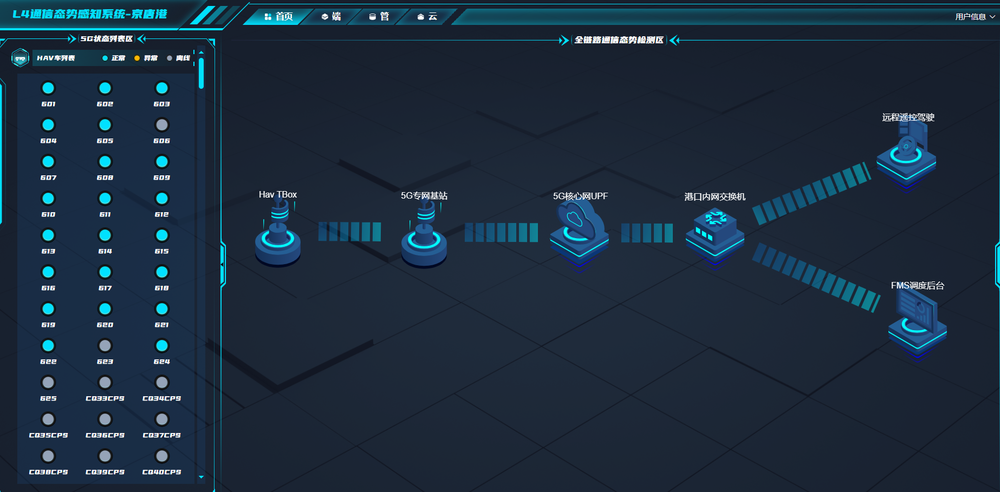Select vehicle 613 status dot
Viewport: 1000px width, 492px height.
(x=48, y=235)
